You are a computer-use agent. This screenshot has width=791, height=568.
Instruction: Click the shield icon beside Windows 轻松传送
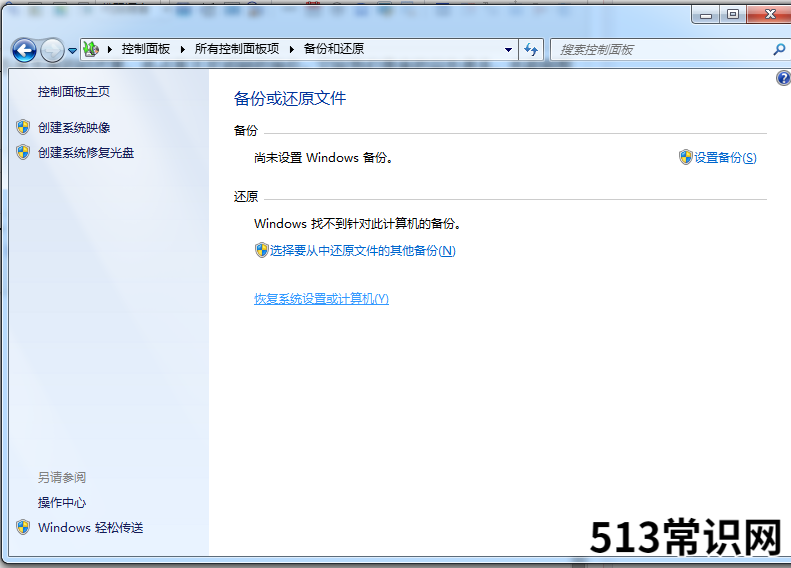coord(23,527)
